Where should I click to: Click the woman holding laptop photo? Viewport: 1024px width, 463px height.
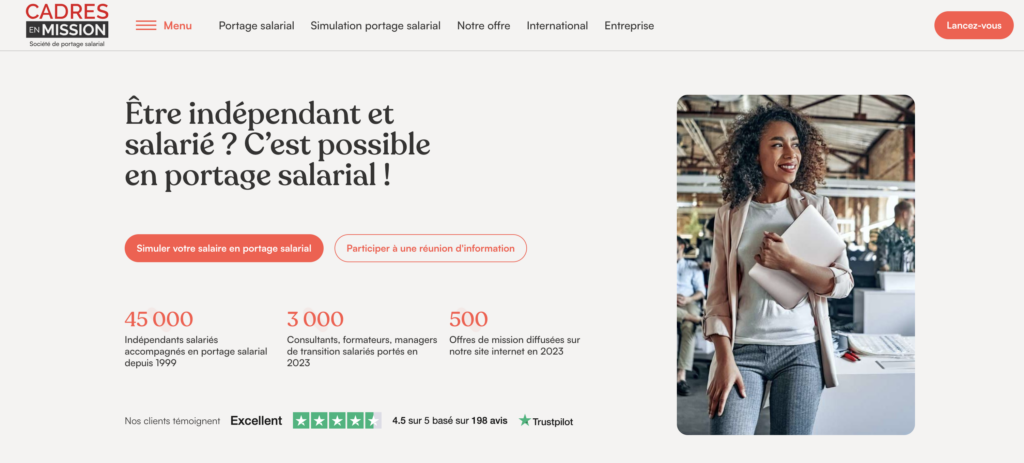pos(795,264)
